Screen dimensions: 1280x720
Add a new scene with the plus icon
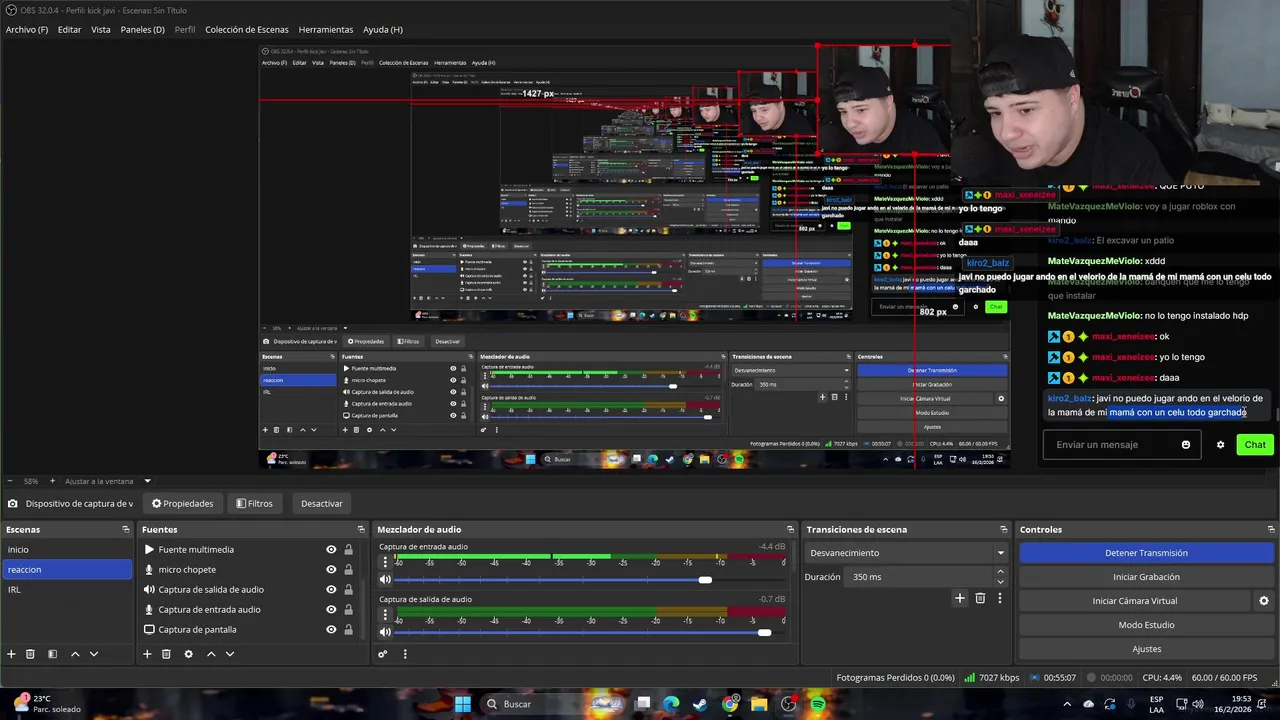pyautogui.click(x=11, y=654)
